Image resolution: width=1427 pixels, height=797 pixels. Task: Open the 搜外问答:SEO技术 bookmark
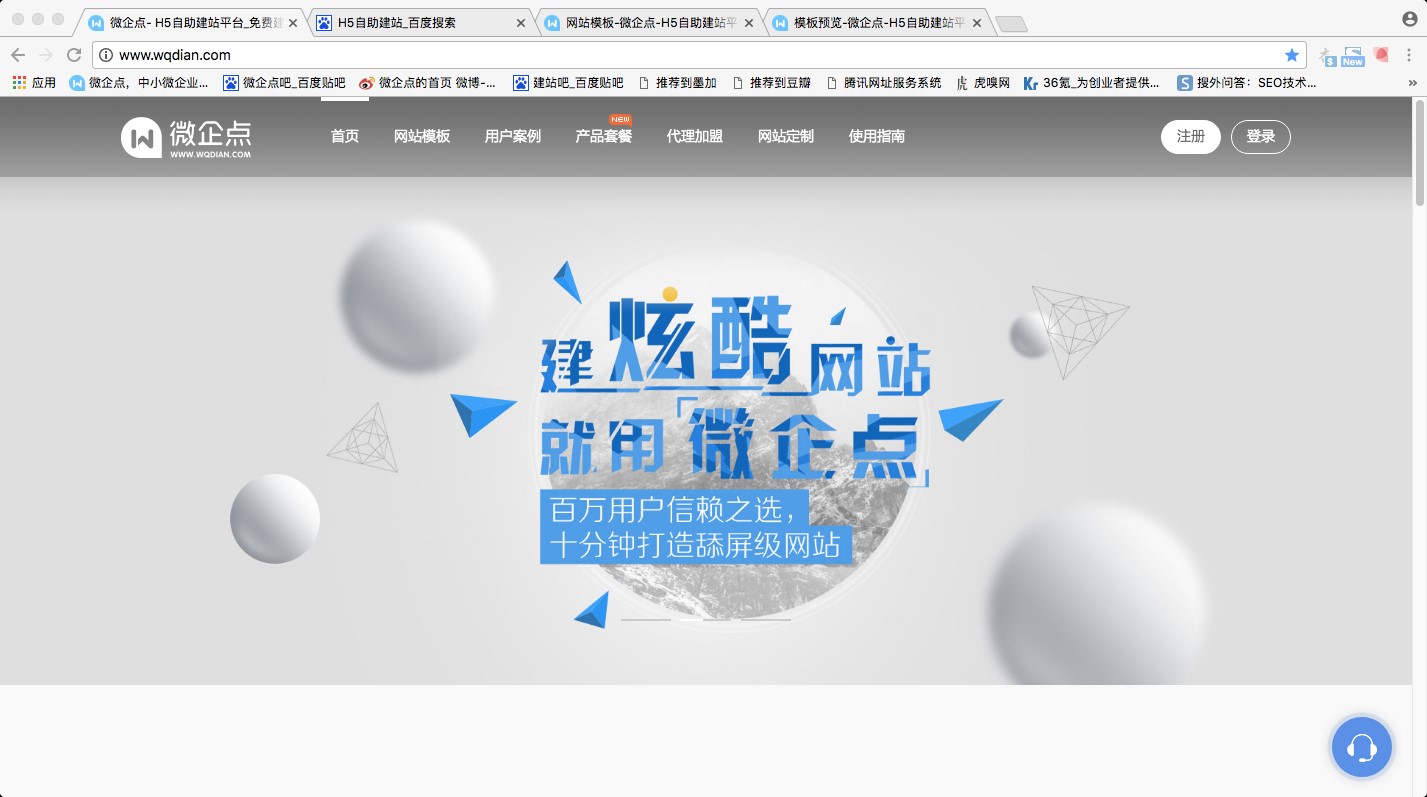tap(1247, 83)
